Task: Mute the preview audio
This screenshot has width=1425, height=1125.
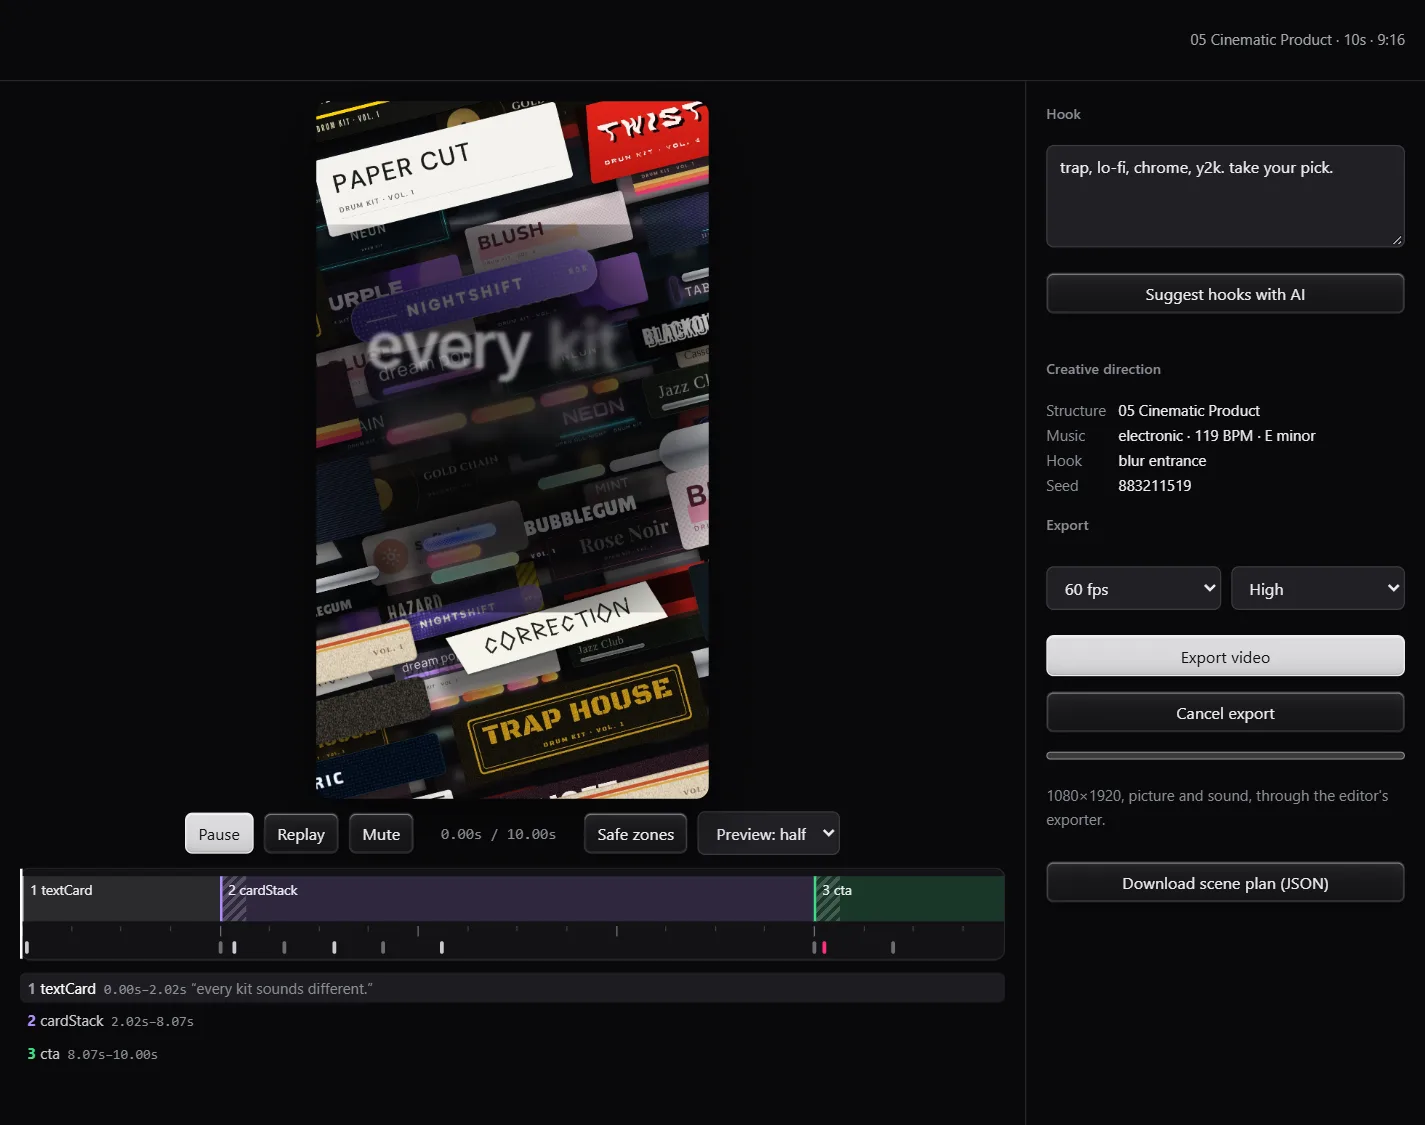Action: [x=381, y=834]
